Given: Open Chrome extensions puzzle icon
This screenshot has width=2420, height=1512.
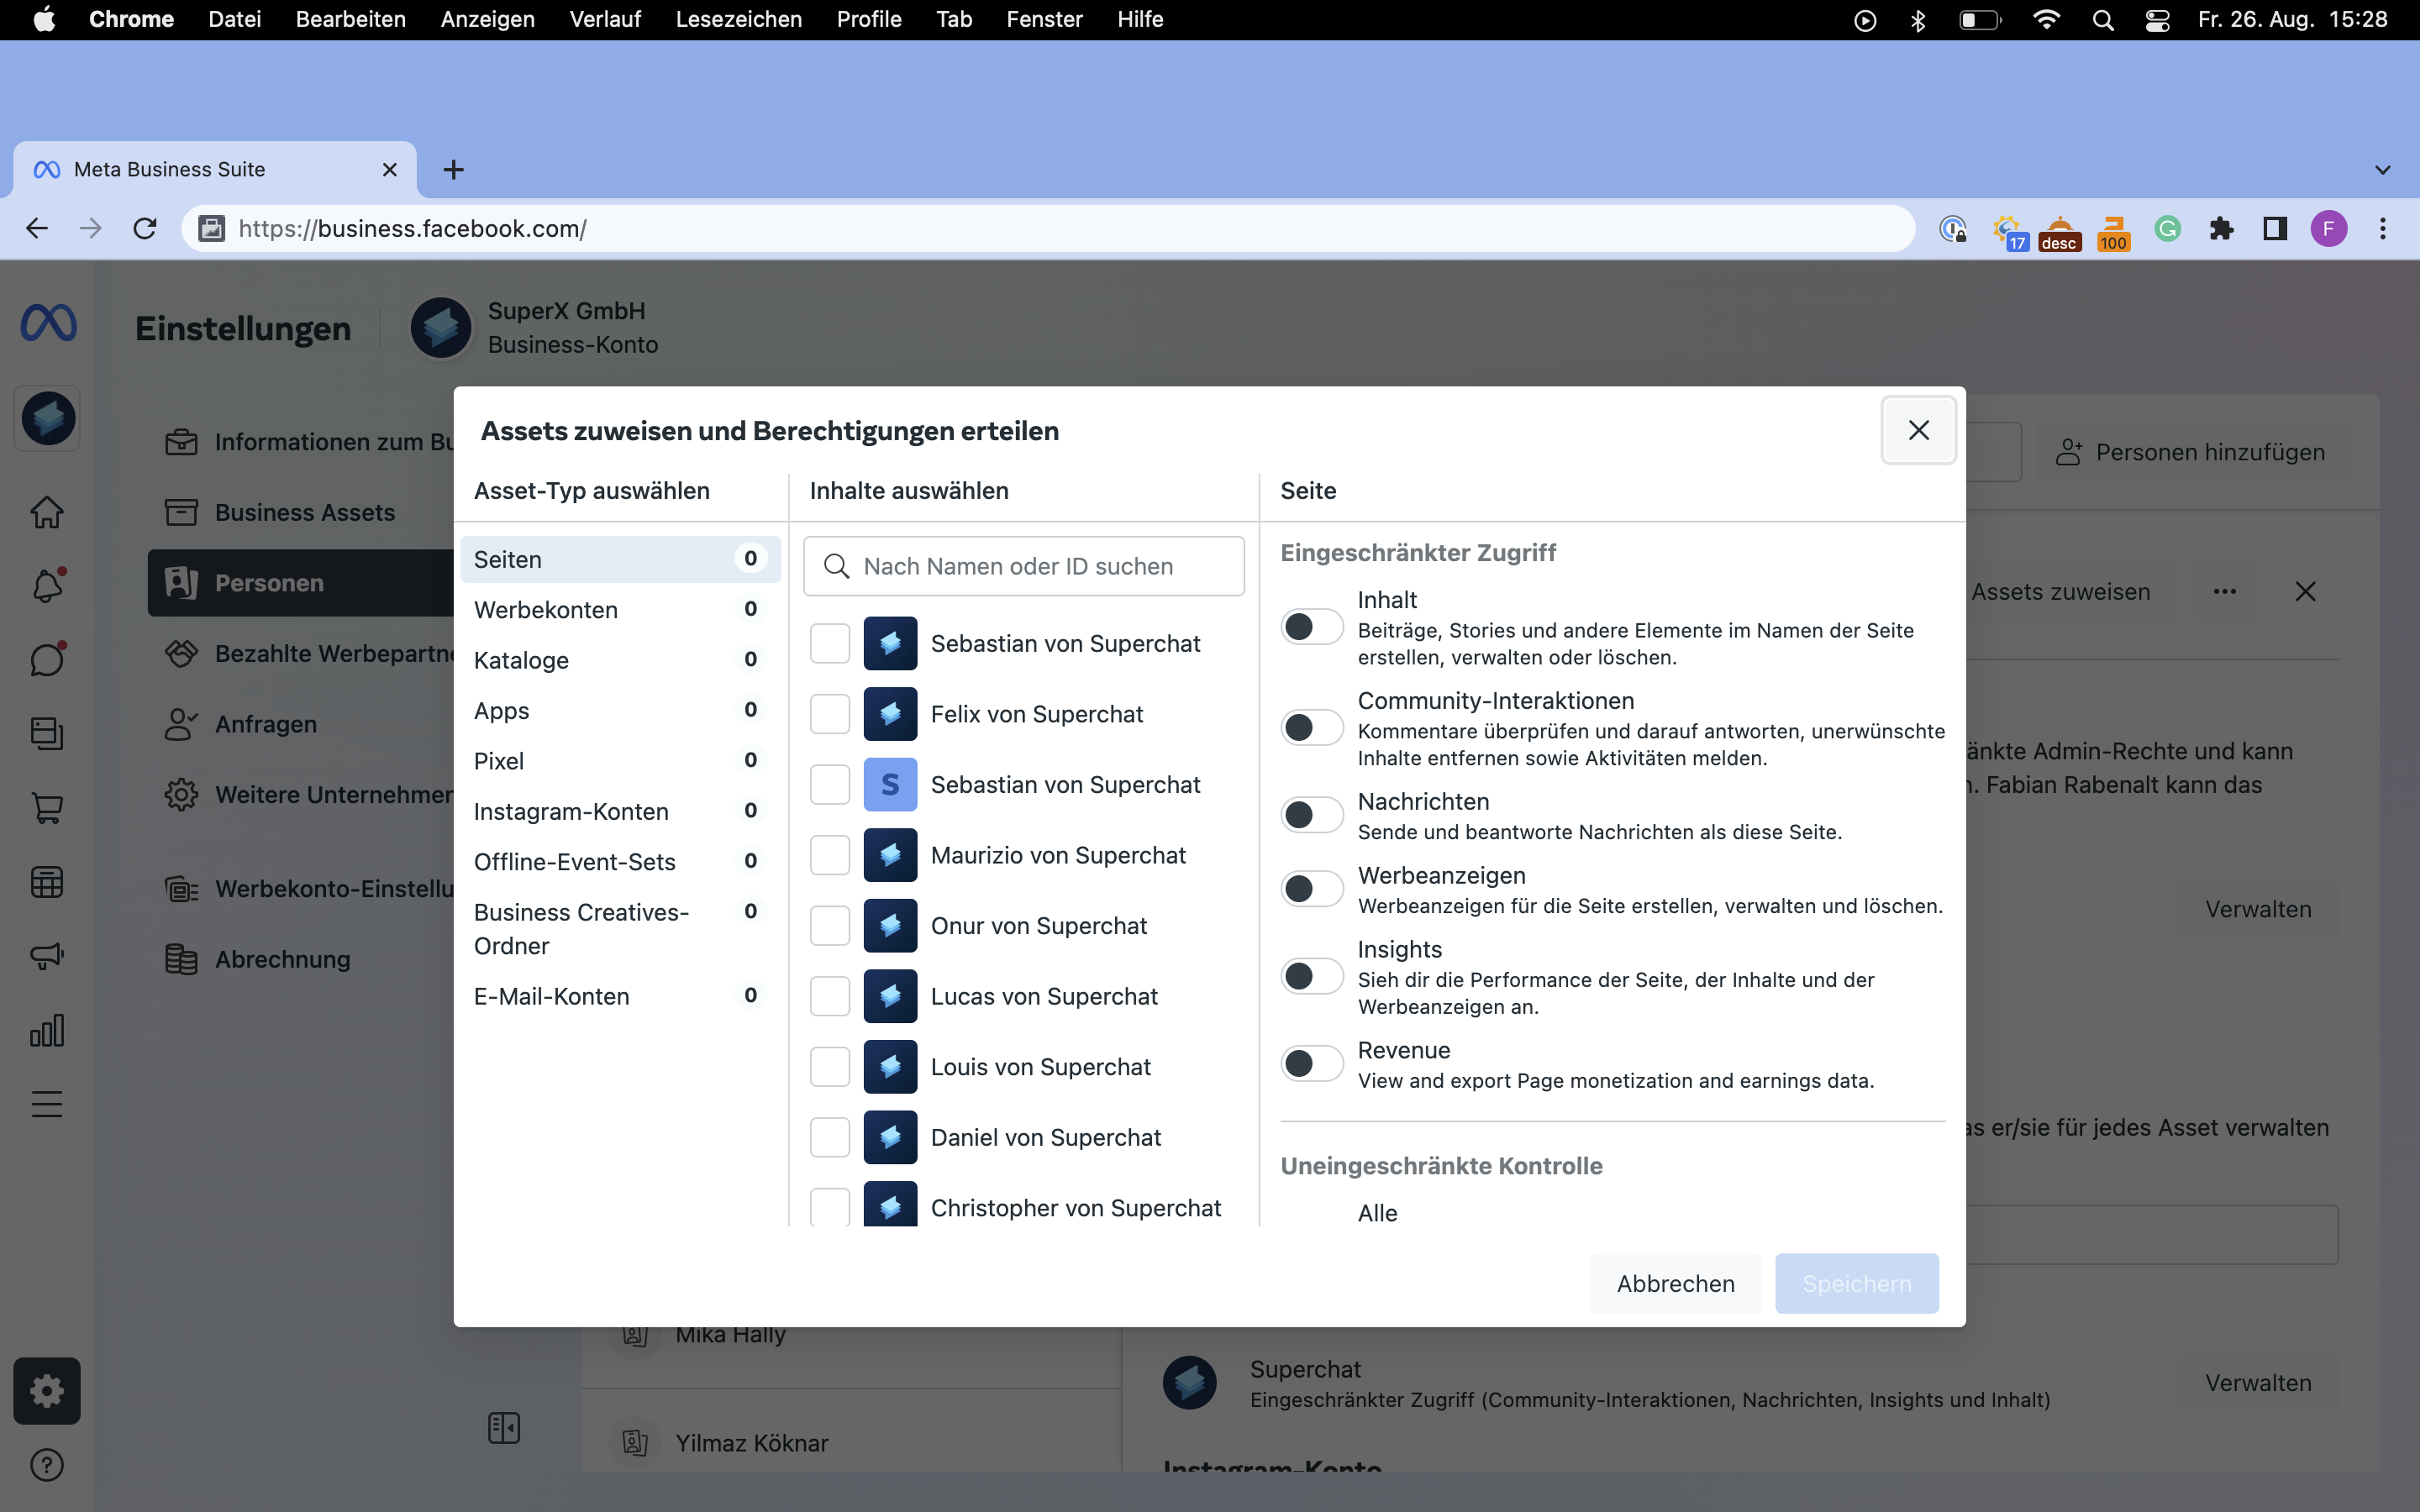Looking at the screenshot, I should tap(2221, 229).
